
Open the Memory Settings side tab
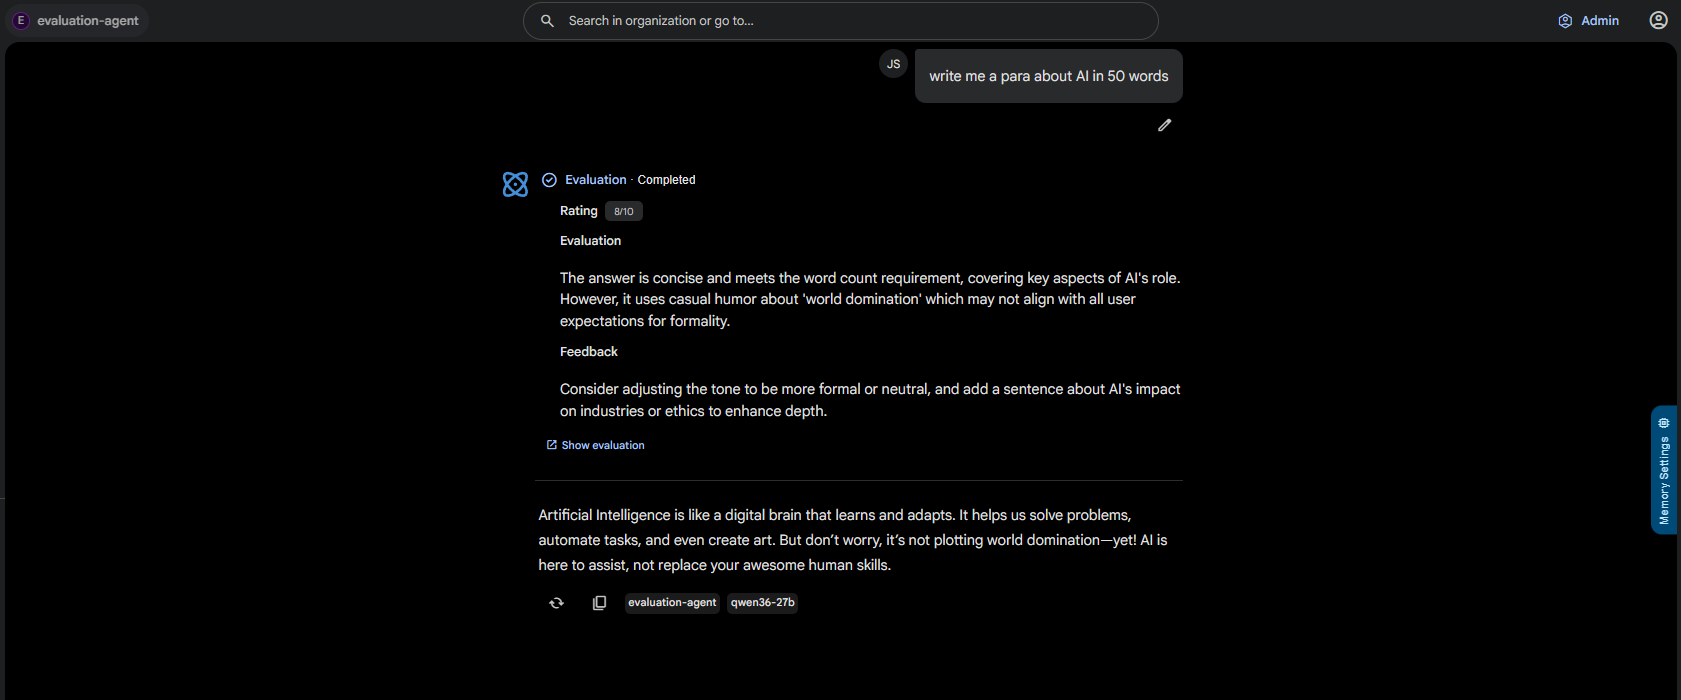point(1664,470)
